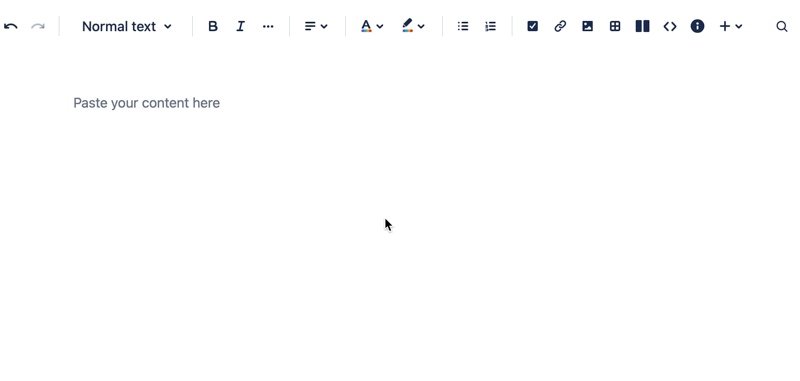Click the Redo arrow icon

pos(38,27)
